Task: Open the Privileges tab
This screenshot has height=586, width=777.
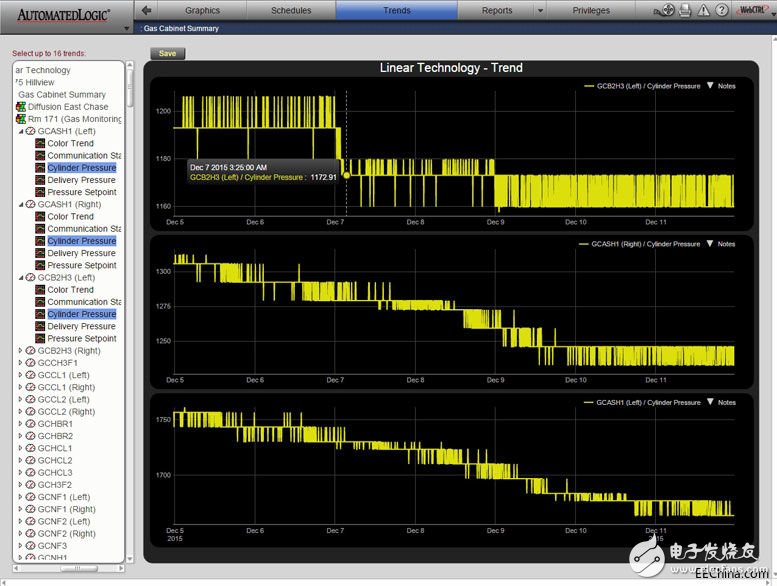Action: click(591, 11)
